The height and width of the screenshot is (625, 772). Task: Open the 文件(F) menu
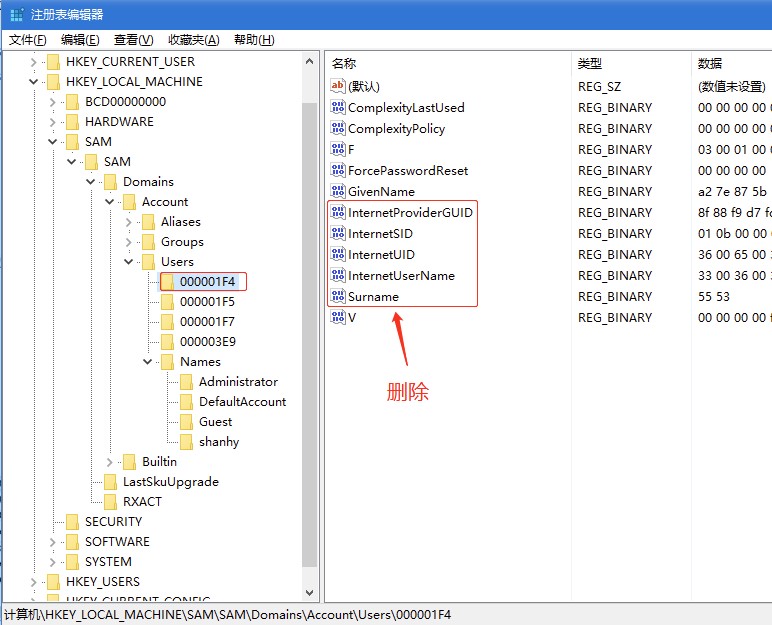point(28,40)
